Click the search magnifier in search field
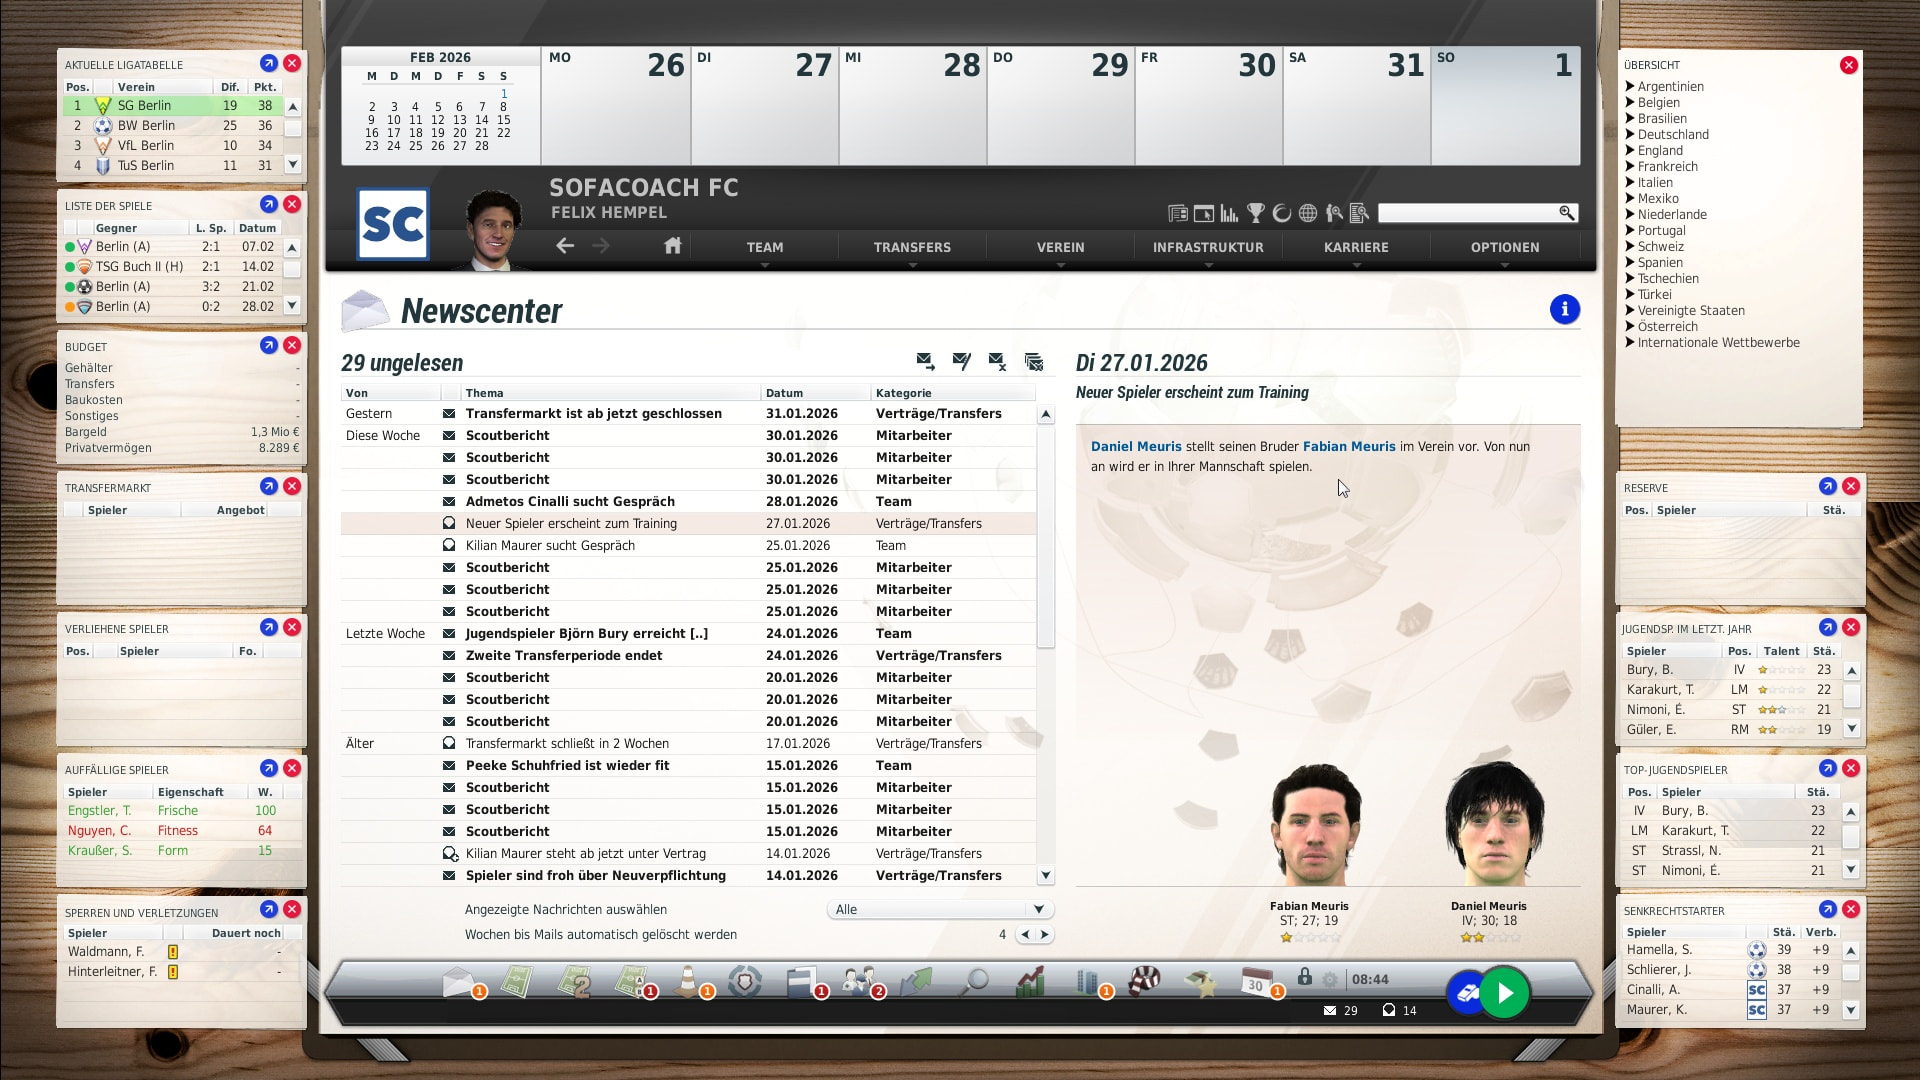The width and height of the screenshot is (1920, 1080). tap(1567, 213)
